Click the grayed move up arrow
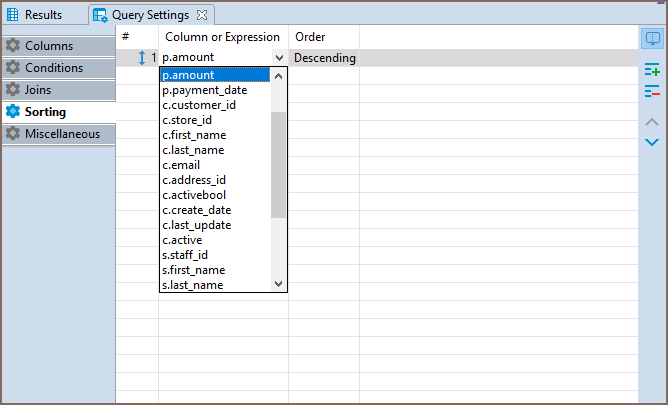 652,121
